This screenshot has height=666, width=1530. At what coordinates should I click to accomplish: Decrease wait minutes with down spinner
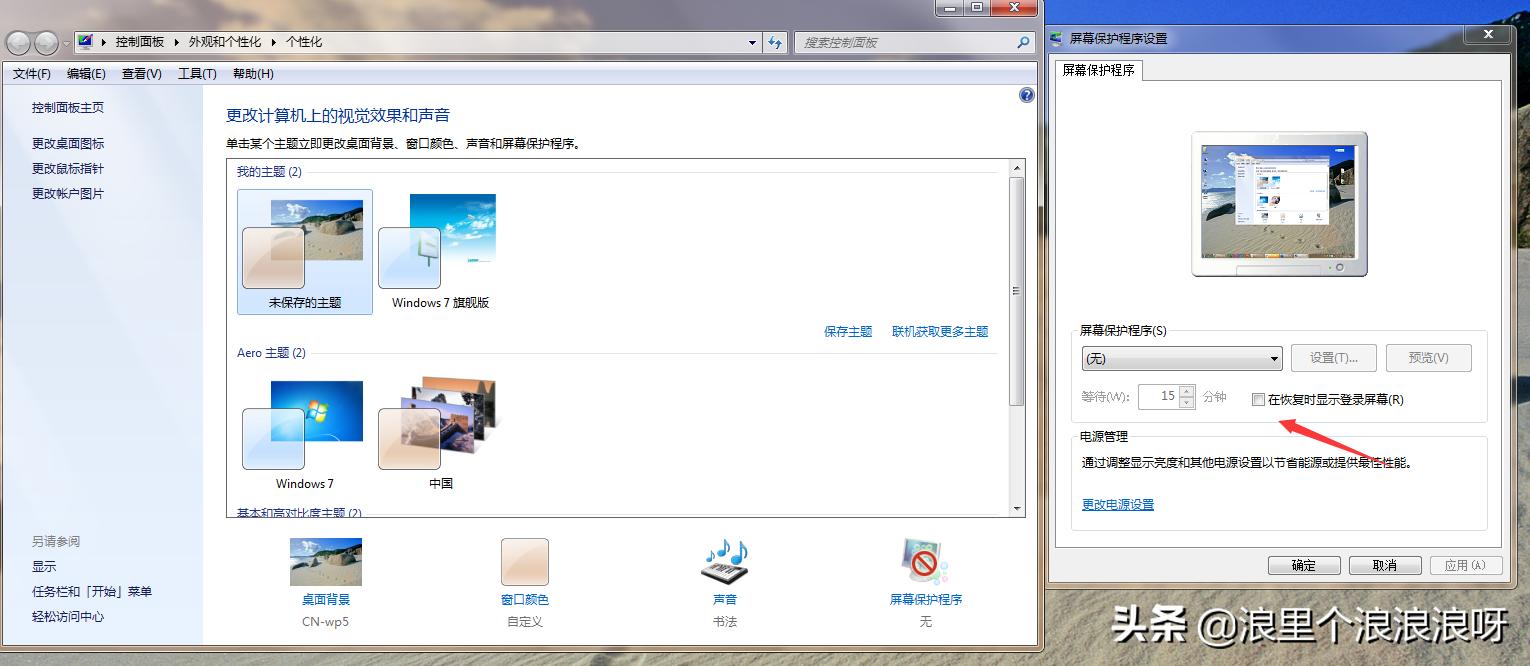pos(1187,402)
